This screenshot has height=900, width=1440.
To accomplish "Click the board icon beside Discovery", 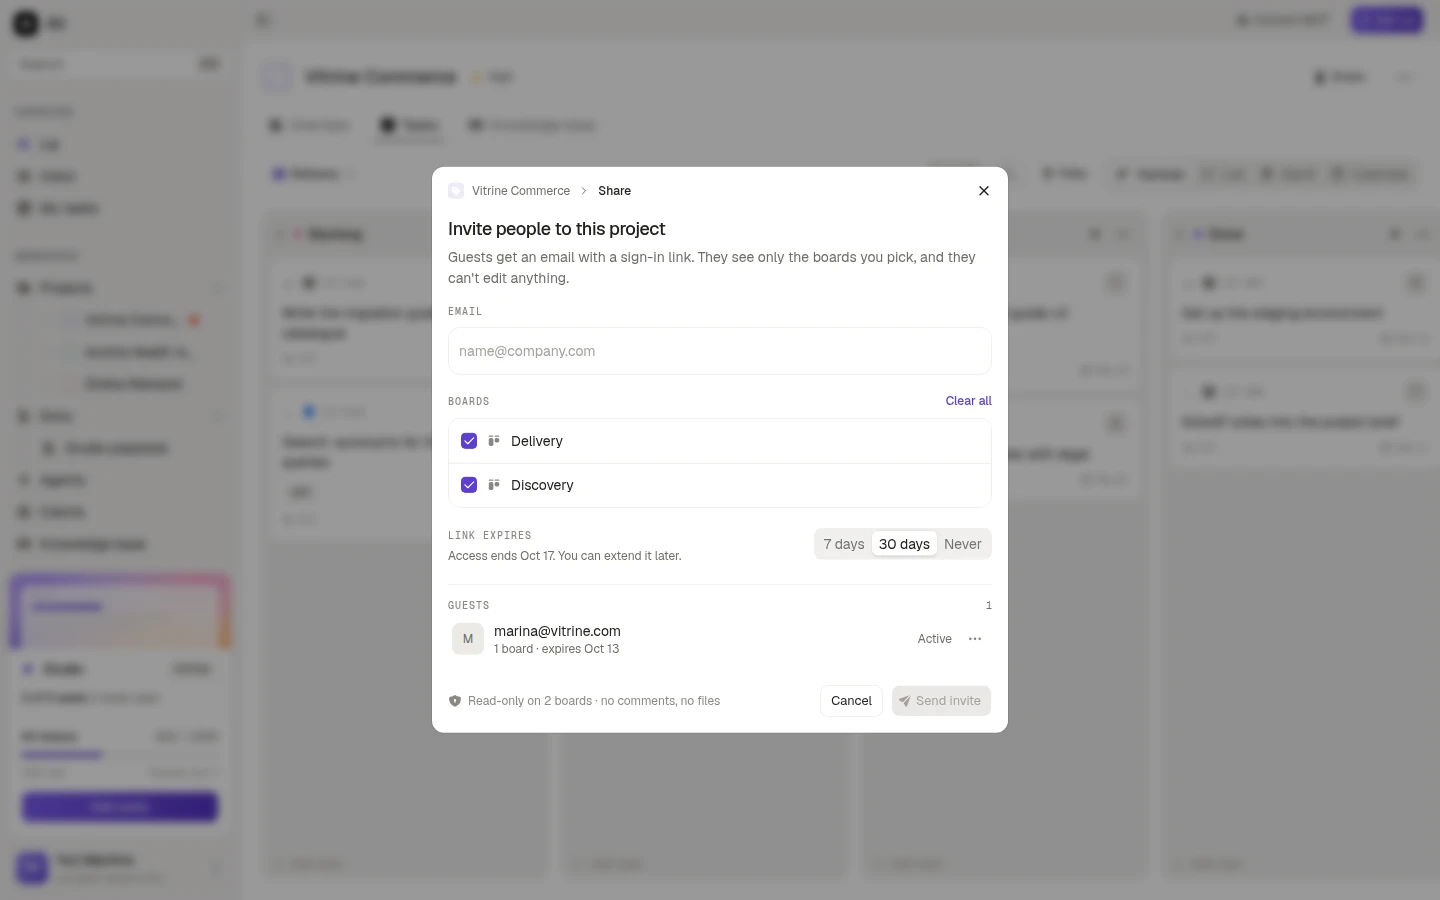I will [x=494, y=485].
